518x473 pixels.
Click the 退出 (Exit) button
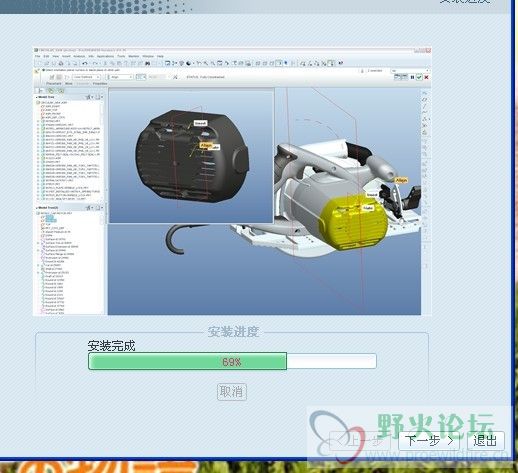click(485, 441)
